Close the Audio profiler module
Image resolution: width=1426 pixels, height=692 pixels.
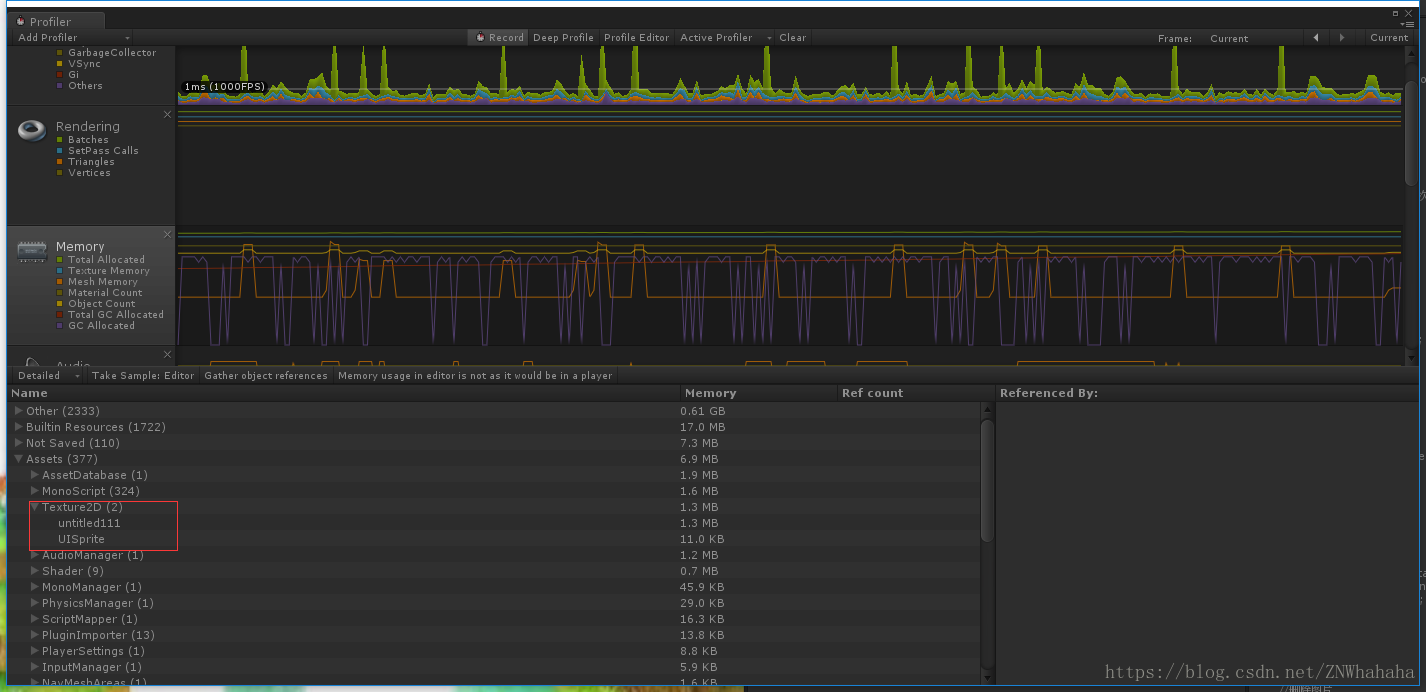point(167,354)
